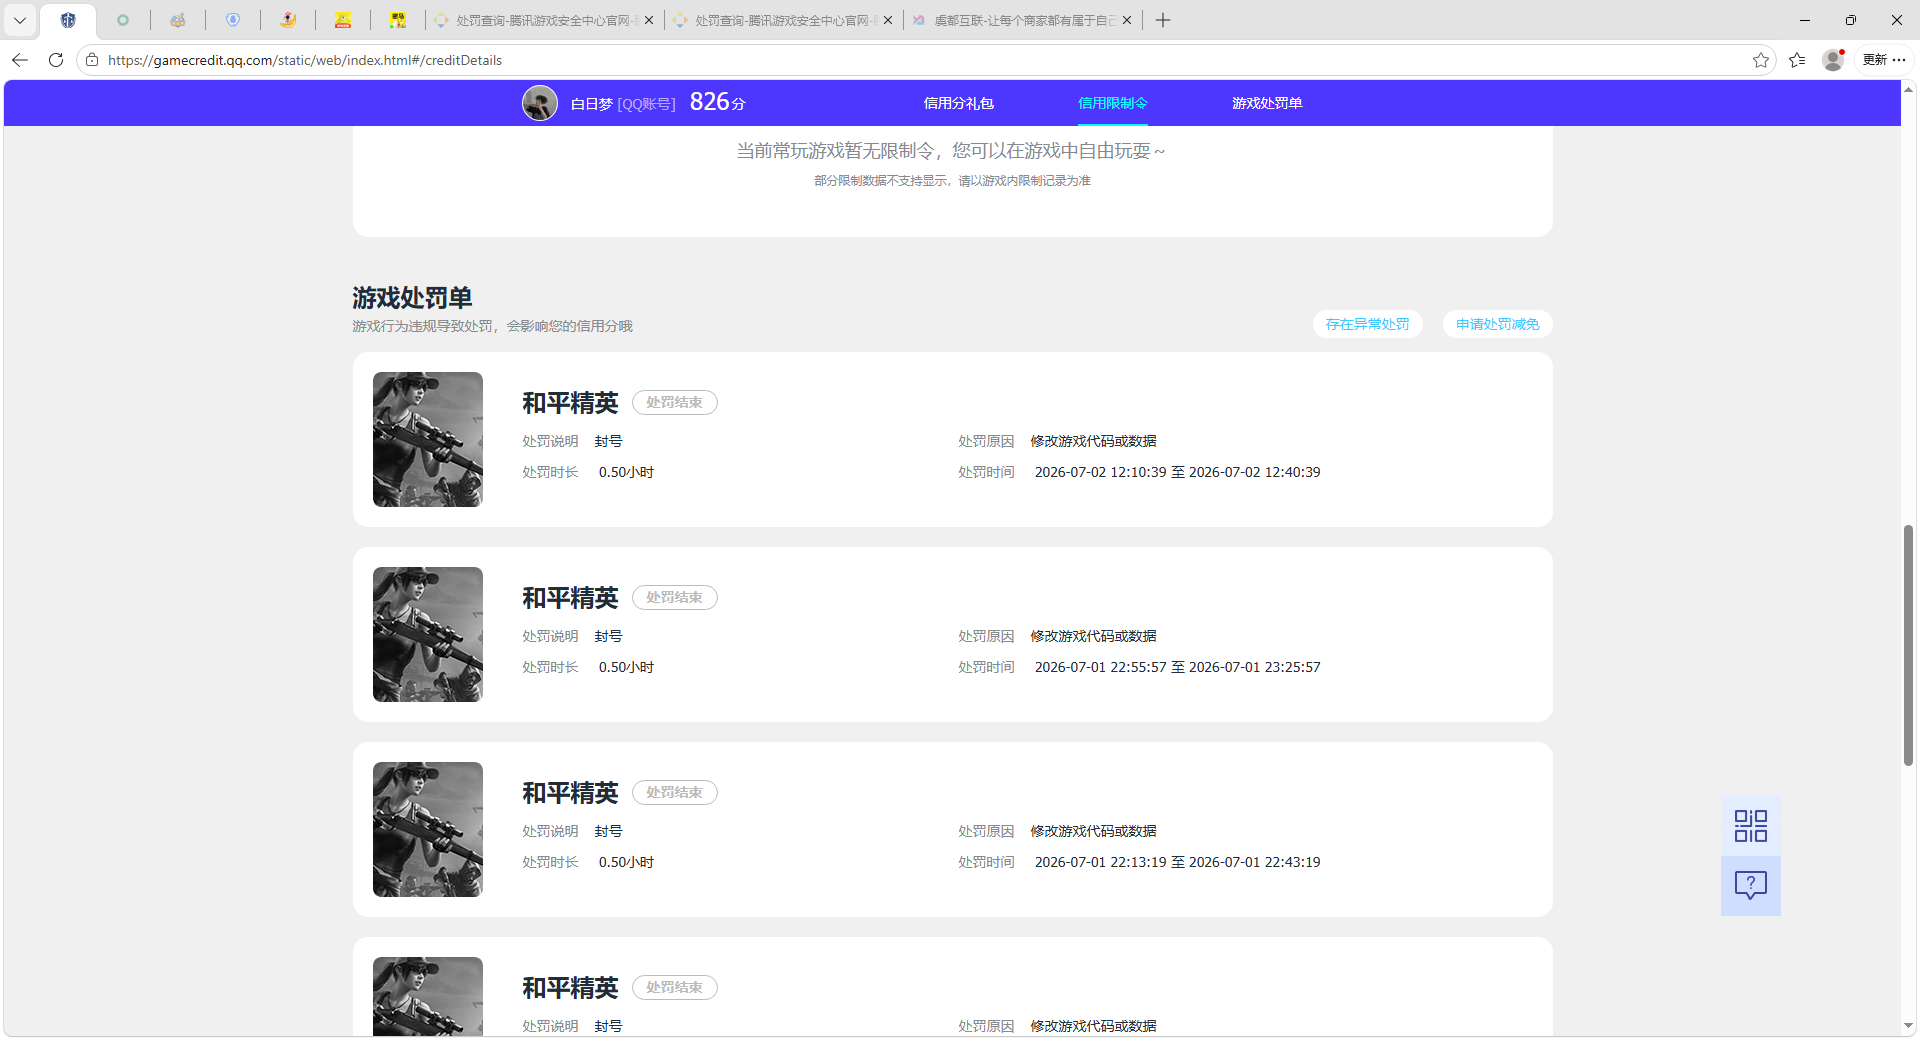Viewport: 1920px width, 1040px height.
Task: Click game cover of 12:10:39 penalty
Action: click(x=428, y=439)
